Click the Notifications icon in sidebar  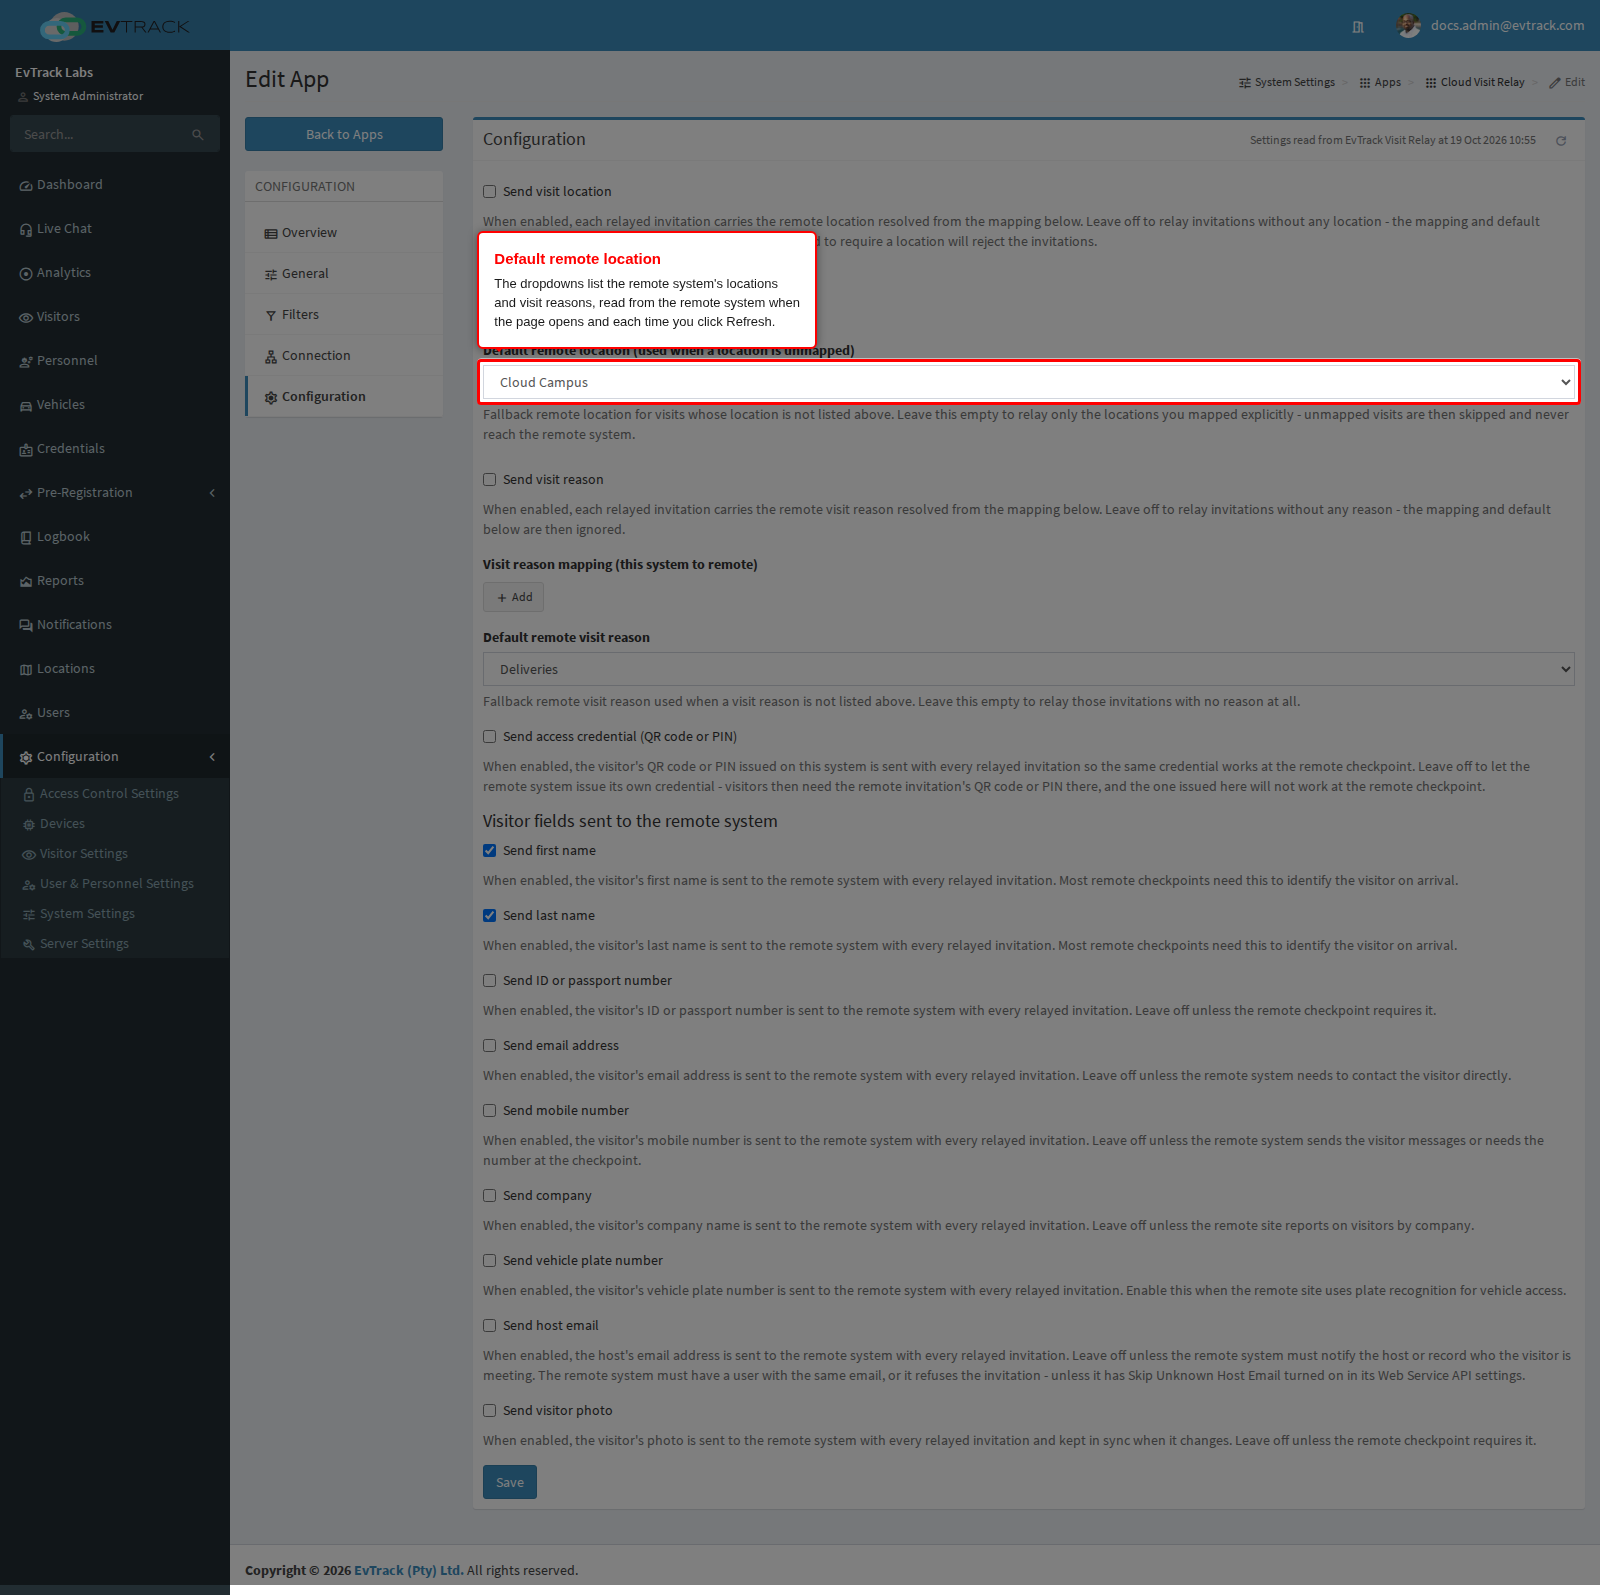26,626
